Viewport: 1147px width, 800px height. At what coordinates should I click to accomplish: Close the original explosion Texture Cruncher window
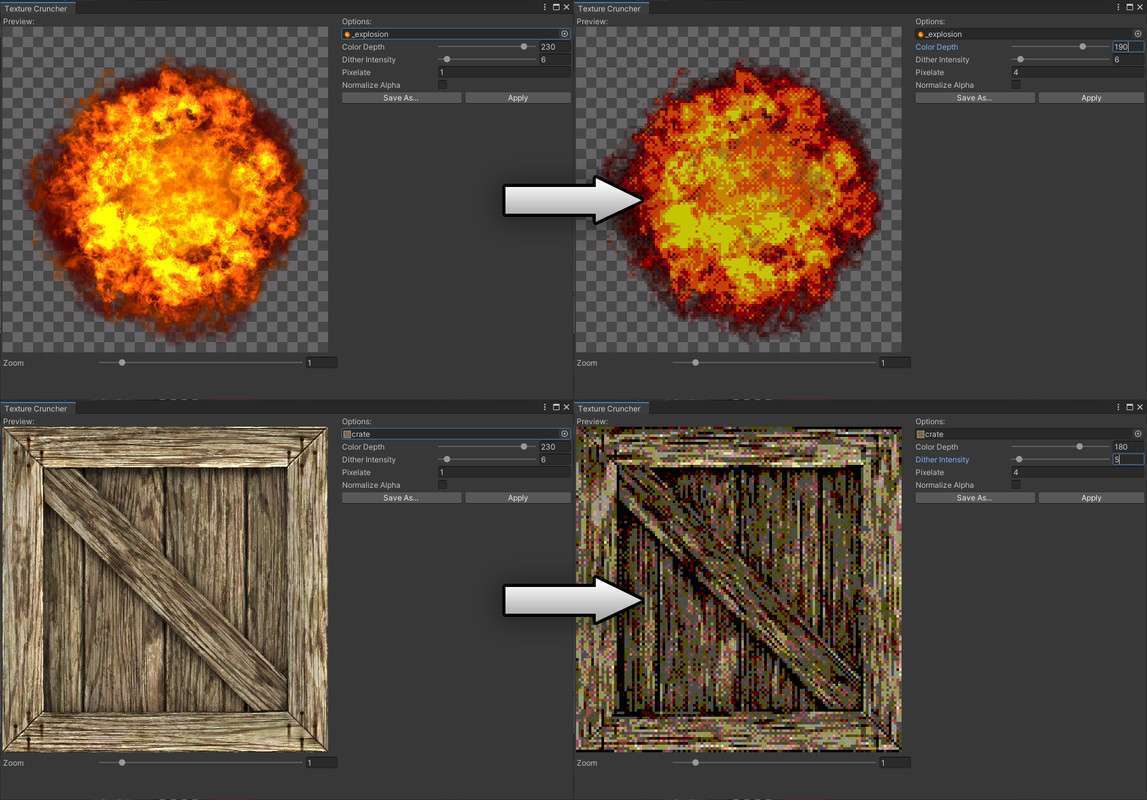point(566,7)
